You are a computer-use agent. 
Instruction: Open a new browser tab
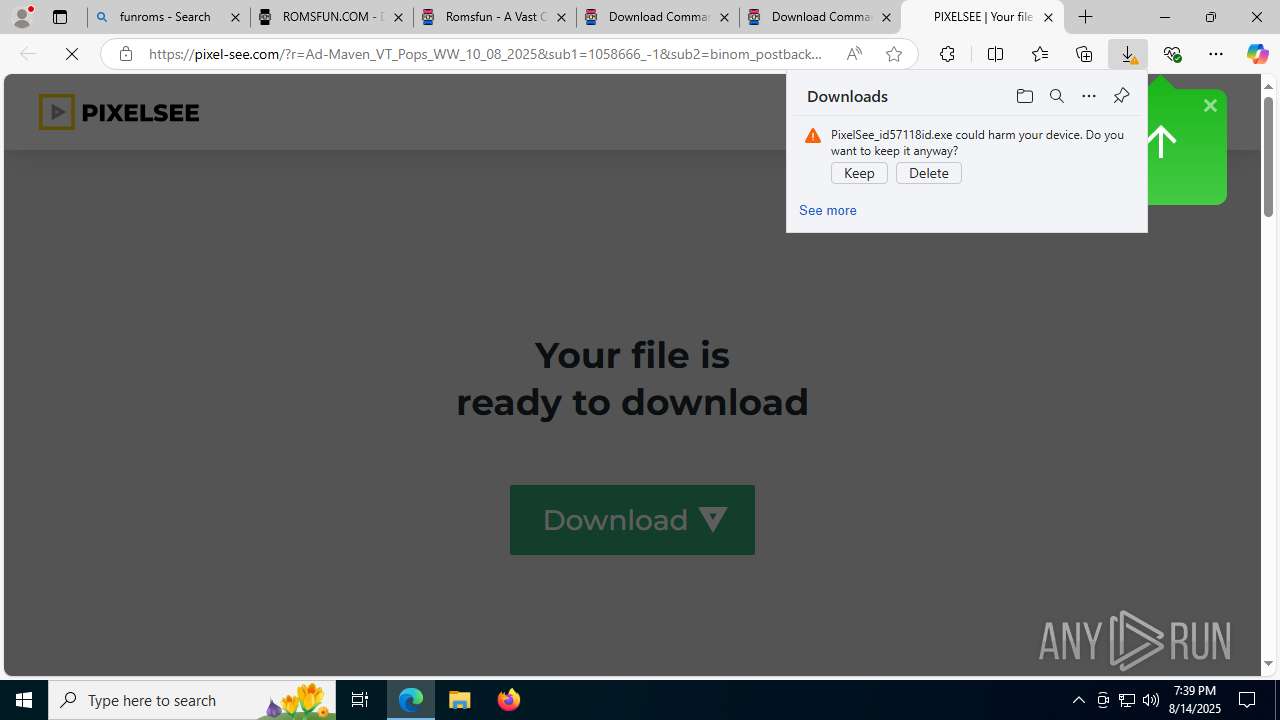coord(1086,17)
